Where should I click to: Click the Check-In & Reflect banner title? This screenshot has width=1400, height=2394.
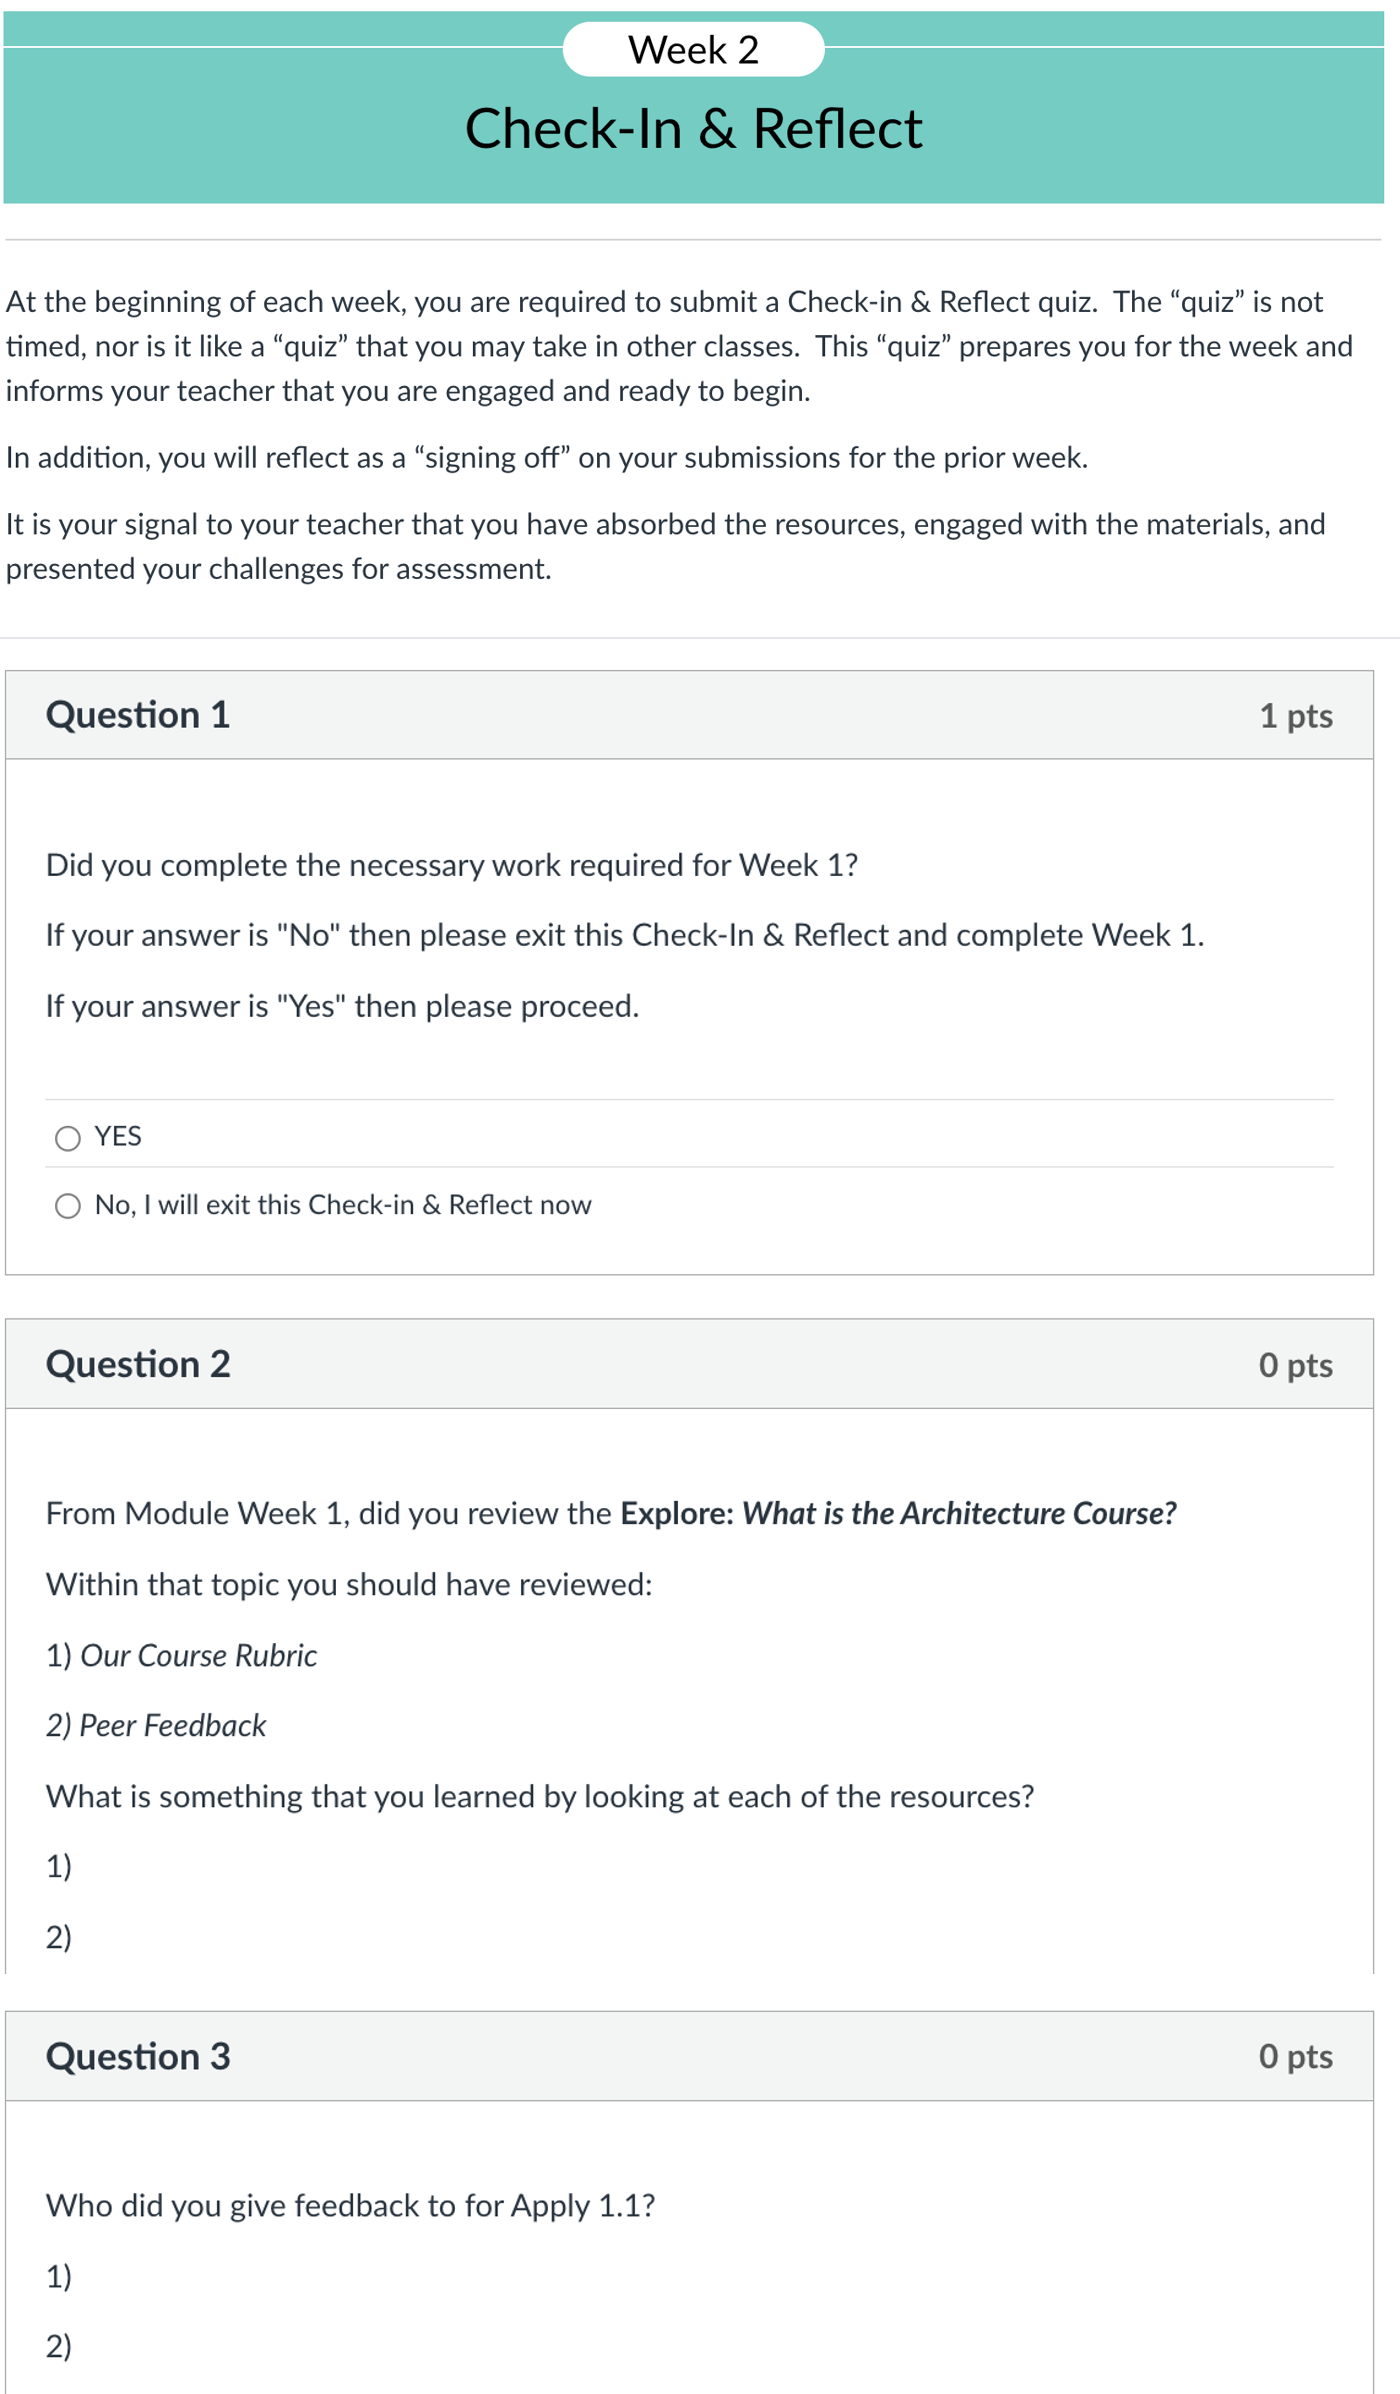point(694,129)
